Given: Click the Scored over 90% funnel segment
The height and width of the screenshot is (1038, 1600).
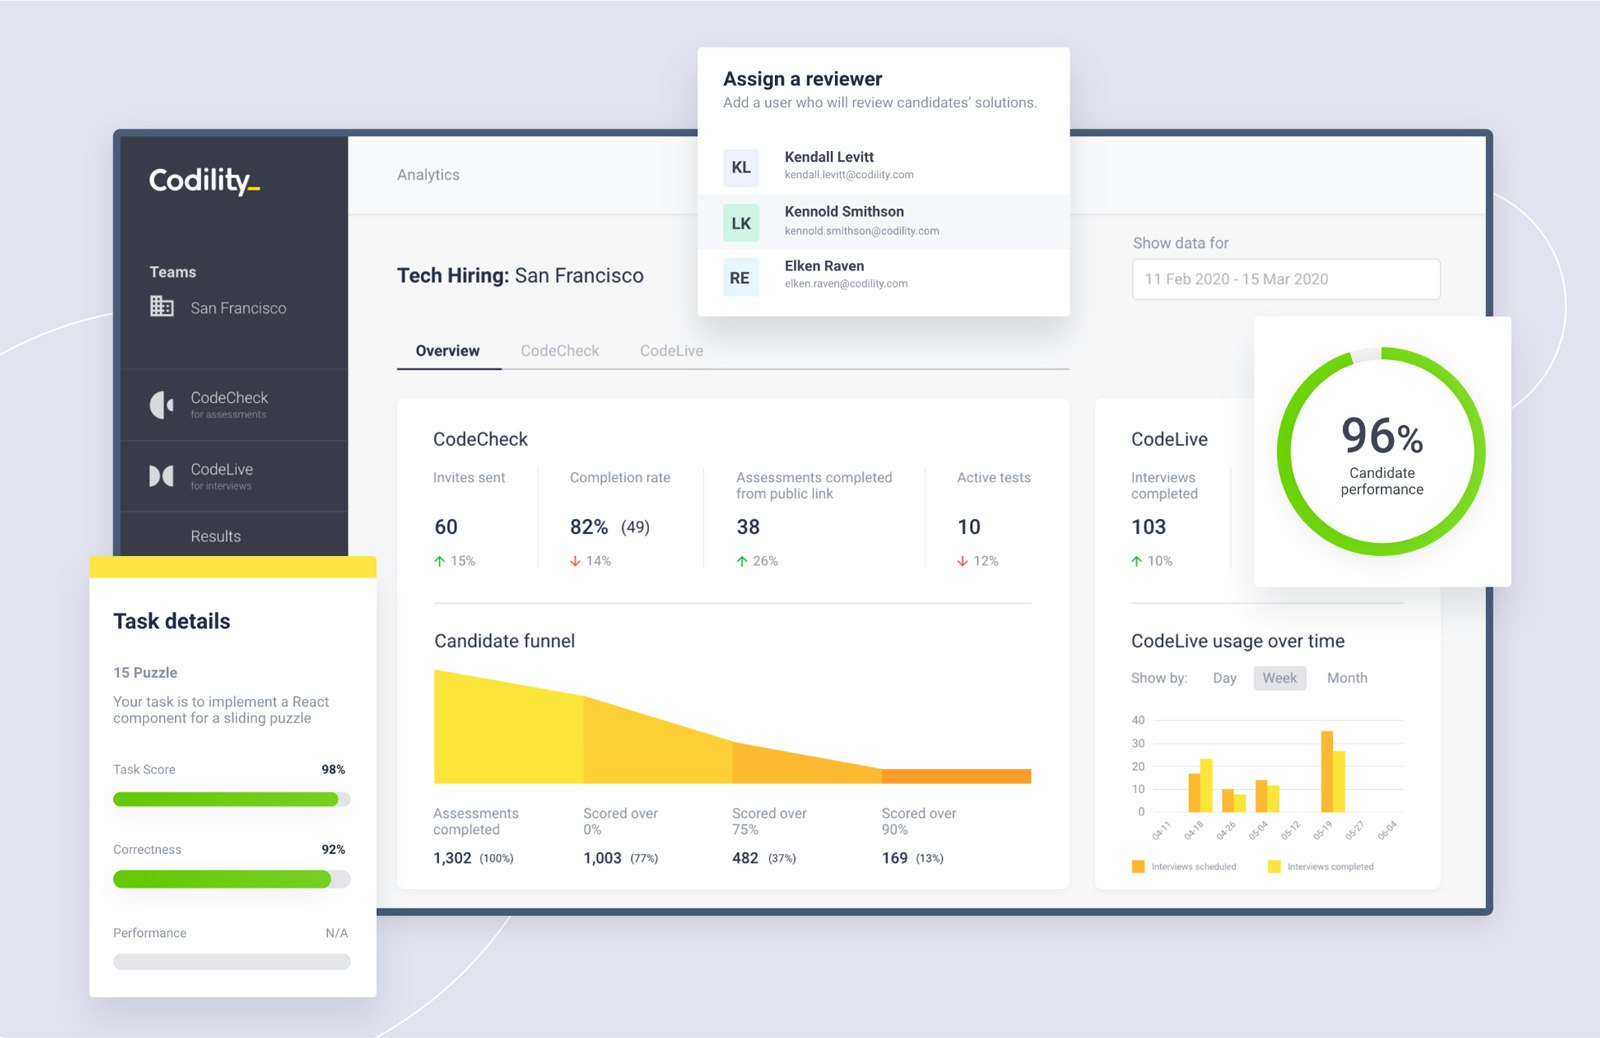Looking at the screenshot, I should 956,776.
